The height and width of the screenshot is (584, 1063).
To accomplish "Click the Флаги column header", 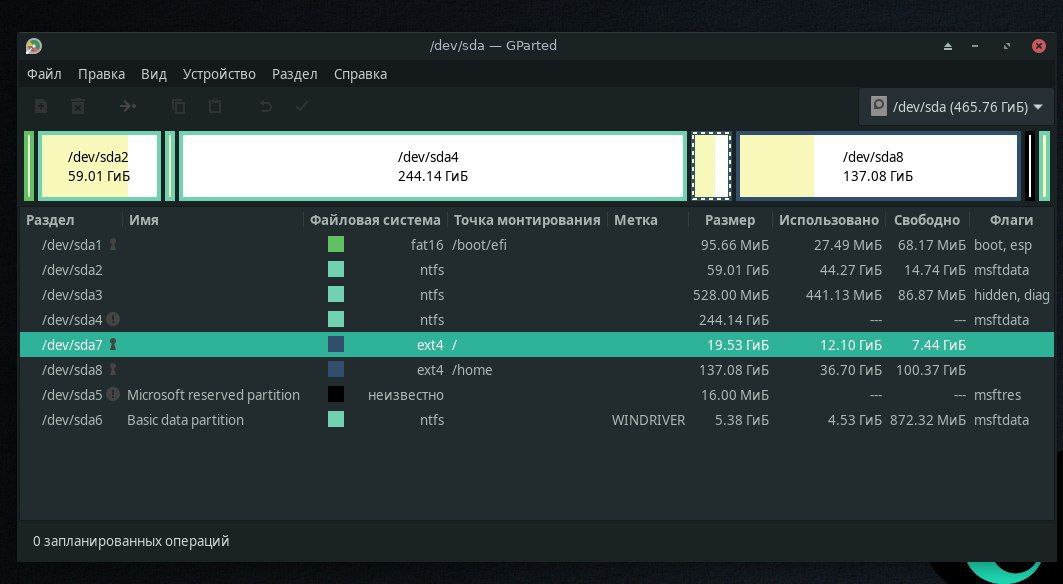I will pos(1011,220).
